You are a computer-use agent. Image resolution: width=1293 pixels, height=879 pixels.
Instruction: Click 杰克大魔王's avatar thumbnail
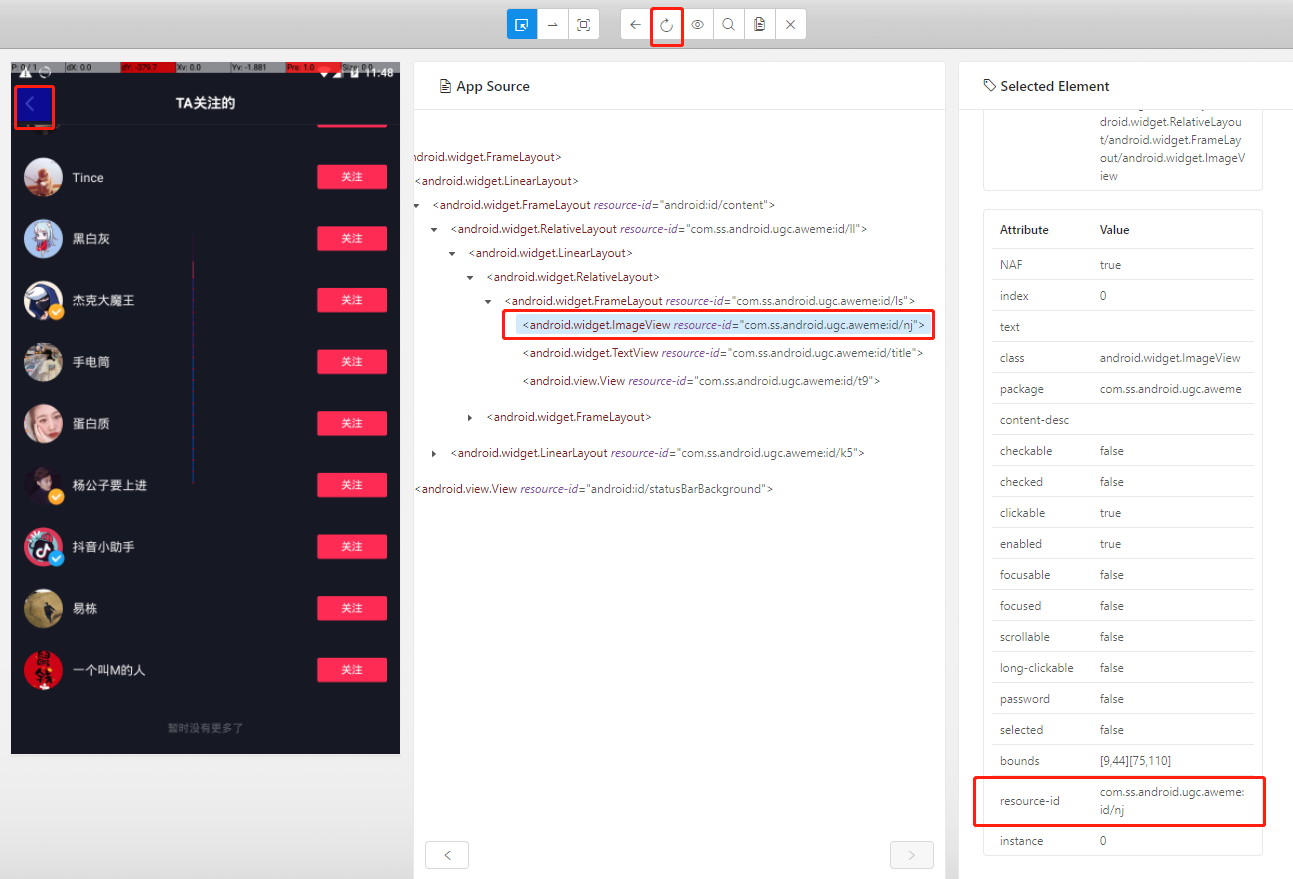click(x=43, y=300)
